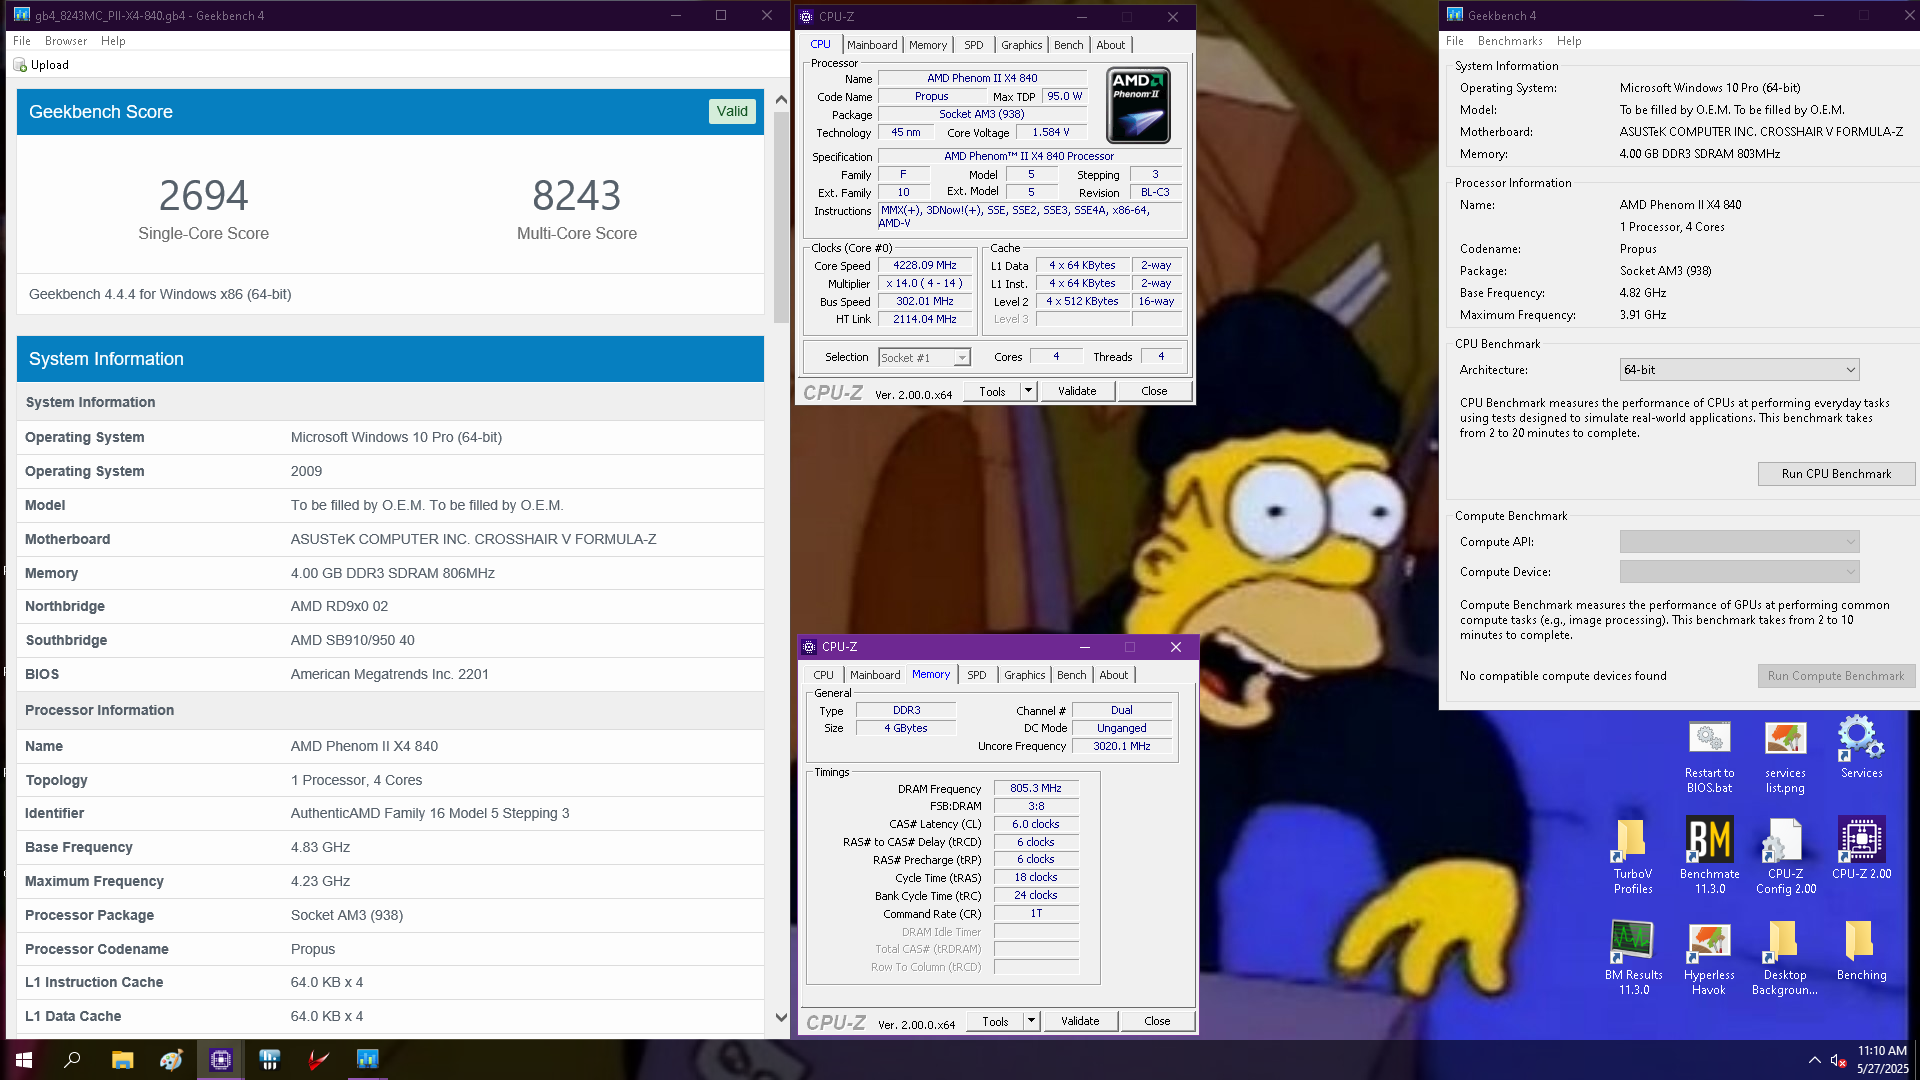Open the Benching folder icon
The width and height of the screenshot is (1920, 1080).
point(1861,951)
